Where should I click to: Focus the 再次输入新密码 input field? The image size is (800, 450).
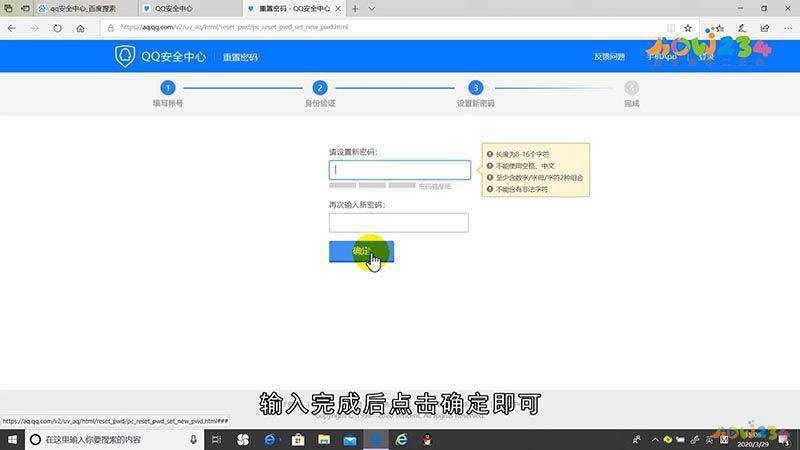399,223
